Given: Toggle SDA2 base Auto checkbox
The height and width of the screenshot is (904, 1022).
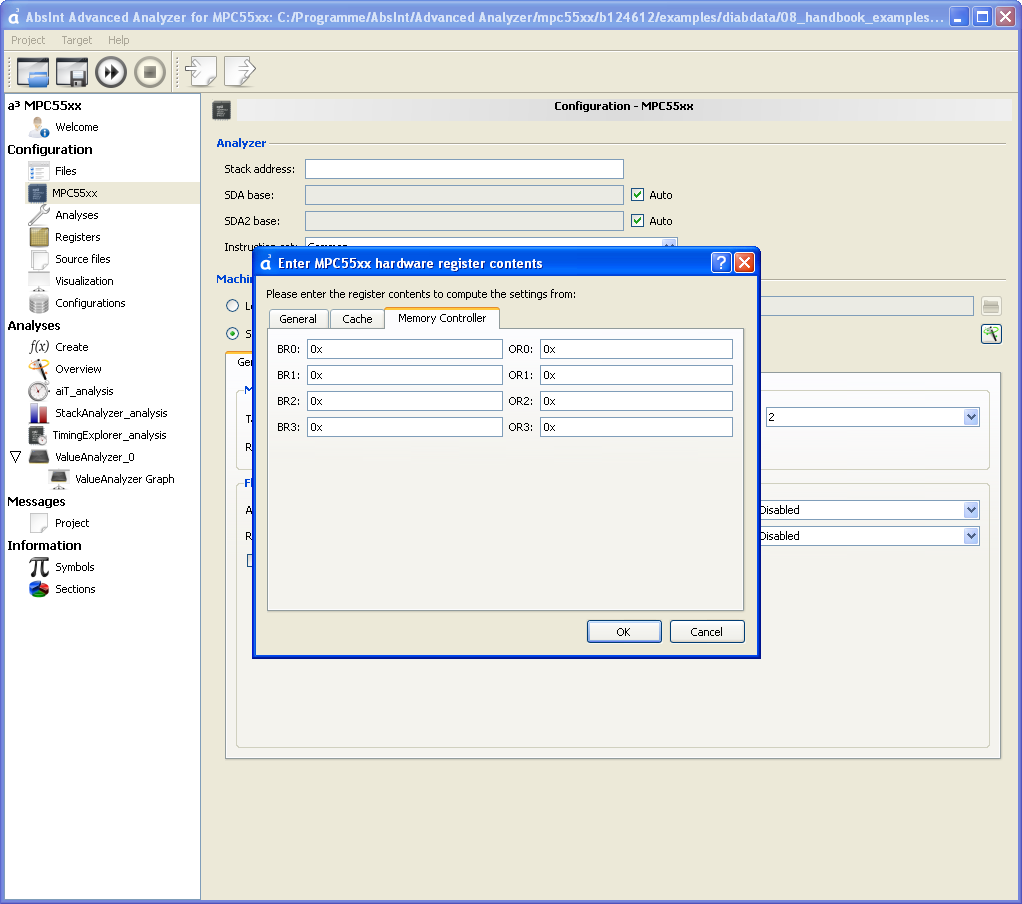Looking at the screenshot, I should coord(637,220).
